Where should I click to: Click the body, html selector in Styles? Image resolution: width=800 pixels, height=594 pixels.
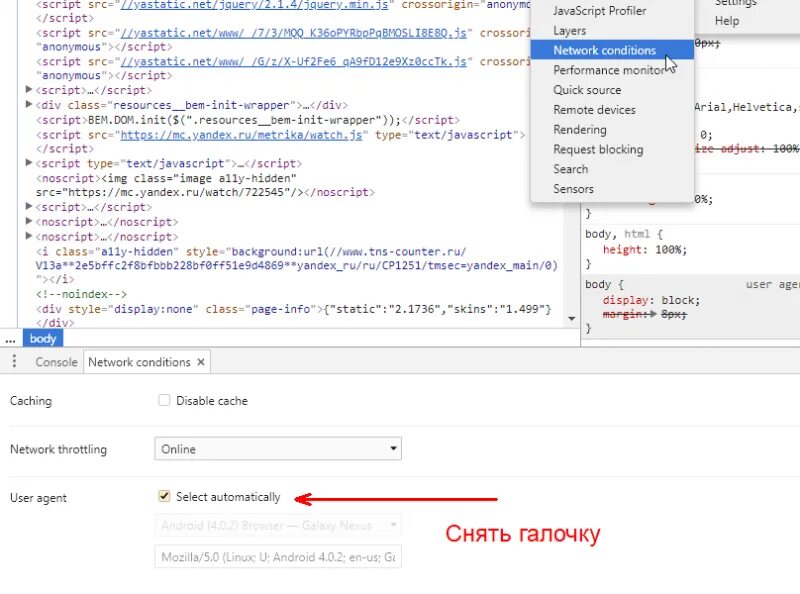click(x=617, y=234)
